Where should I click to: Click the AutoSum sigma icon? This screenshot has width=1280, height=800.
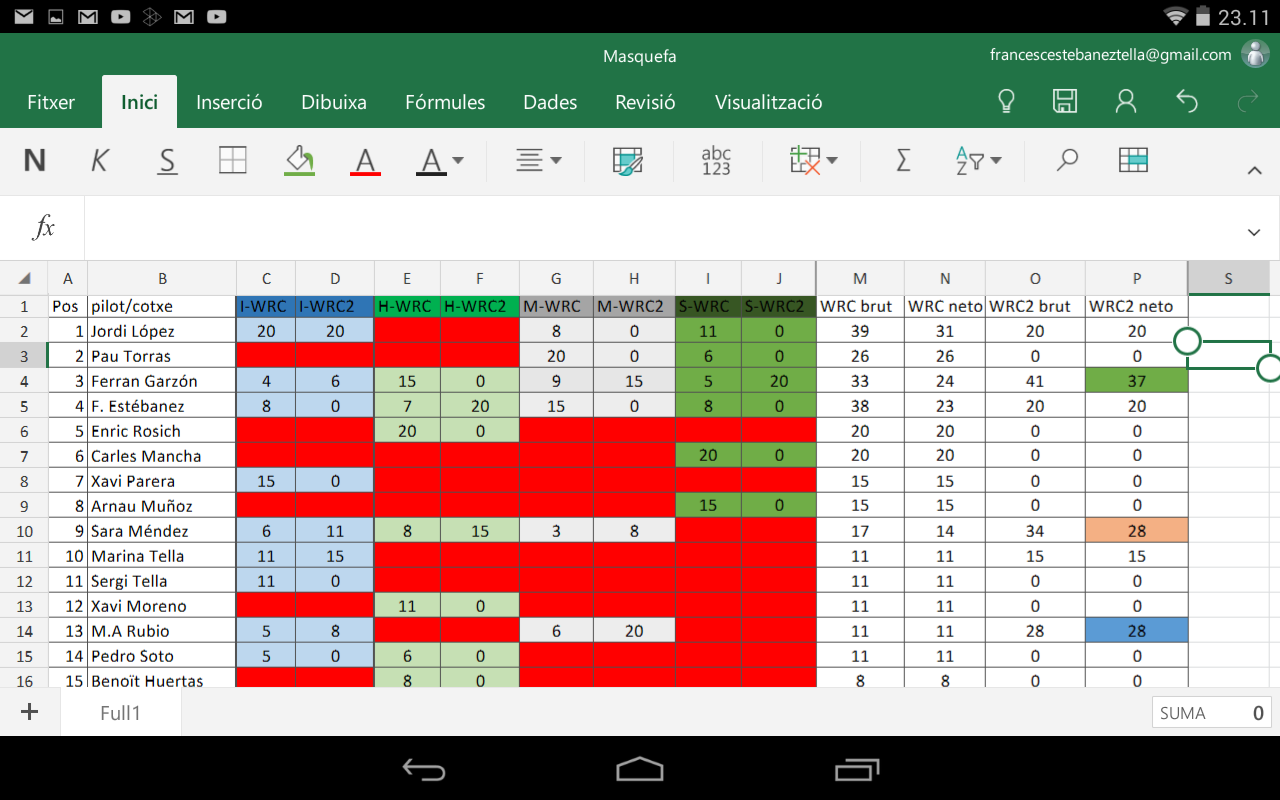[x=903, y=160]
